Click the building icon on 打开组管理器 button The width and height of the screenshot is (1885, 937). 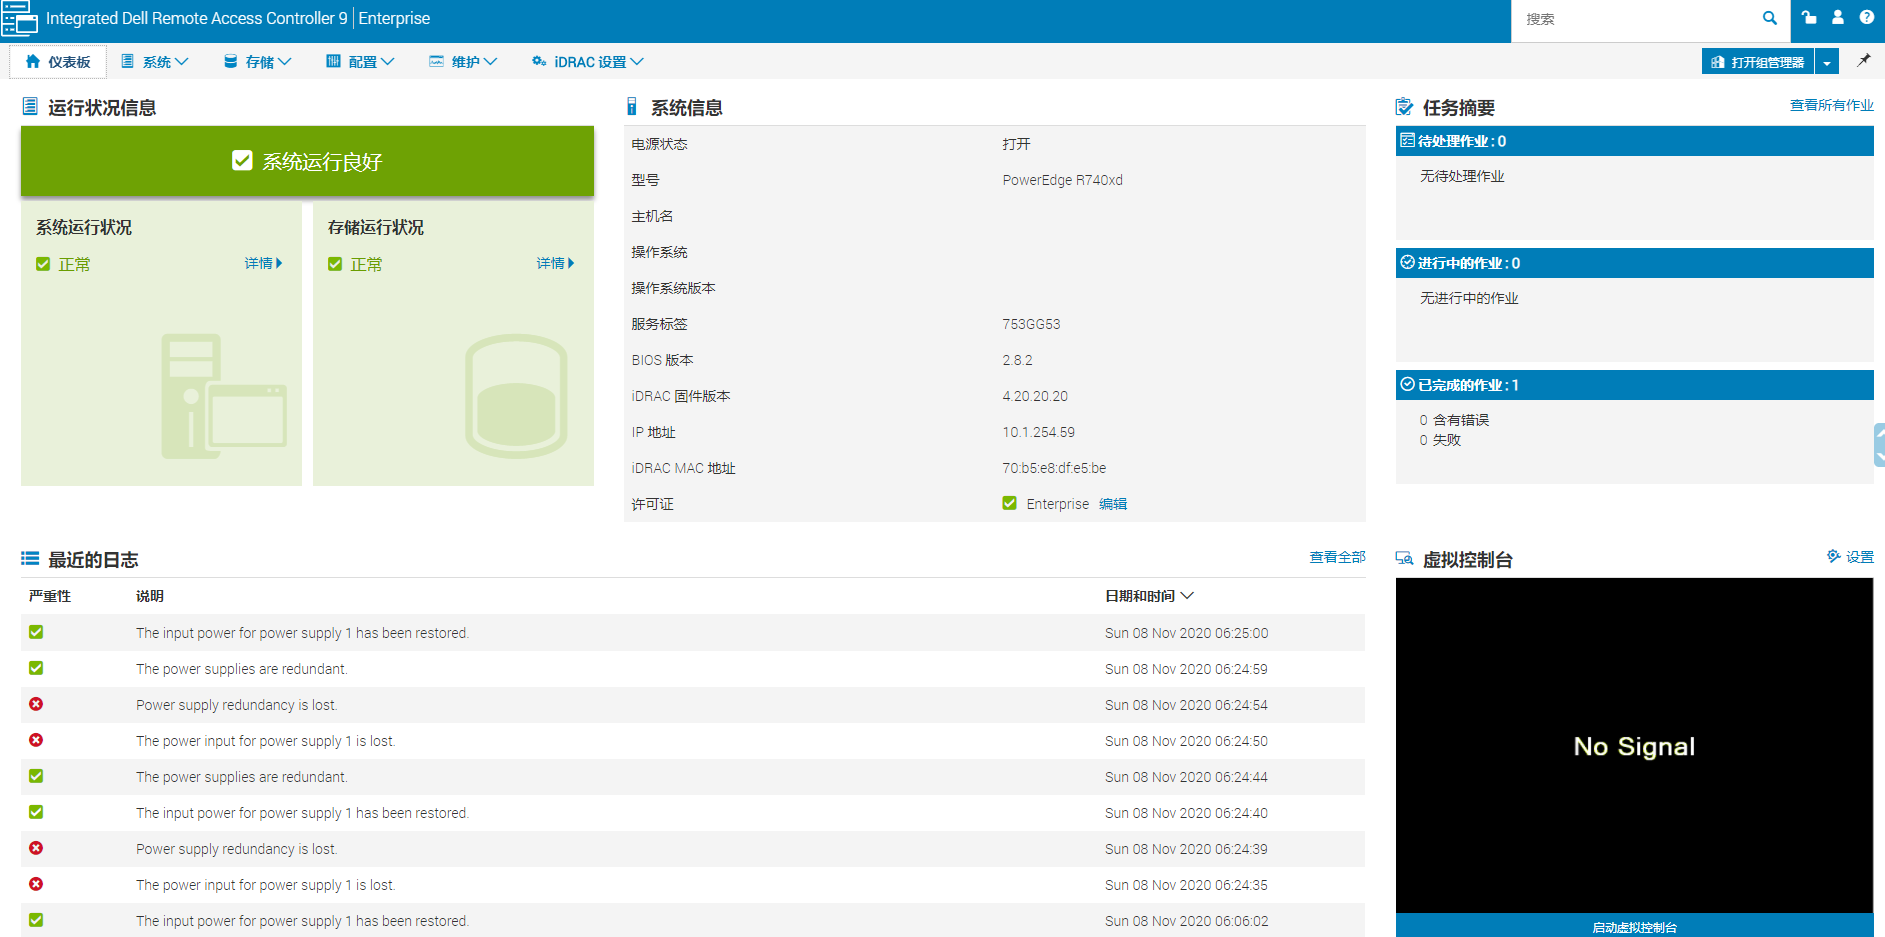[1717, 61]
